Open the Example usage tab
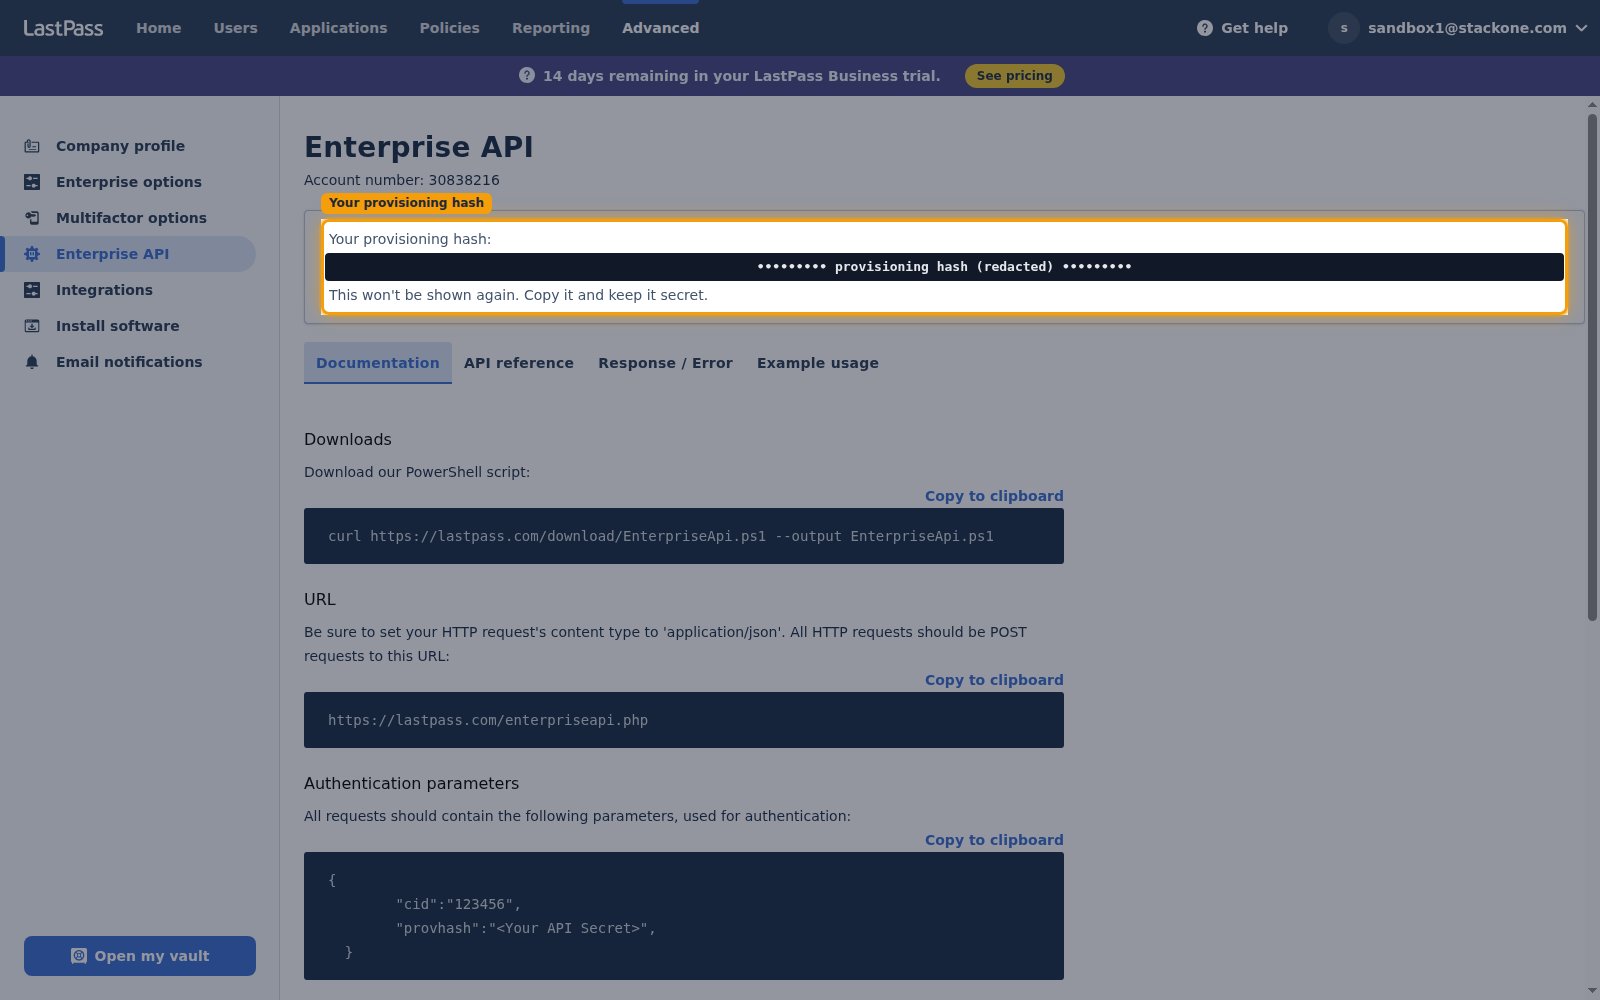The width and height of the screenshot is (1600, 1000). point(818,363)
